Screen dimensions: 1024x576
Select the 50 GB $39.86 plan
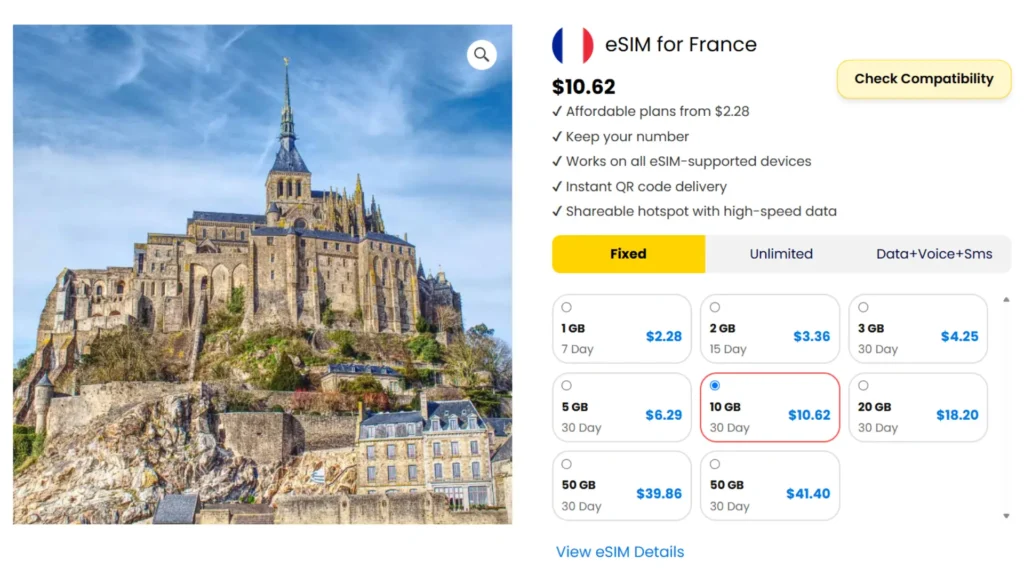pos(621,486)
